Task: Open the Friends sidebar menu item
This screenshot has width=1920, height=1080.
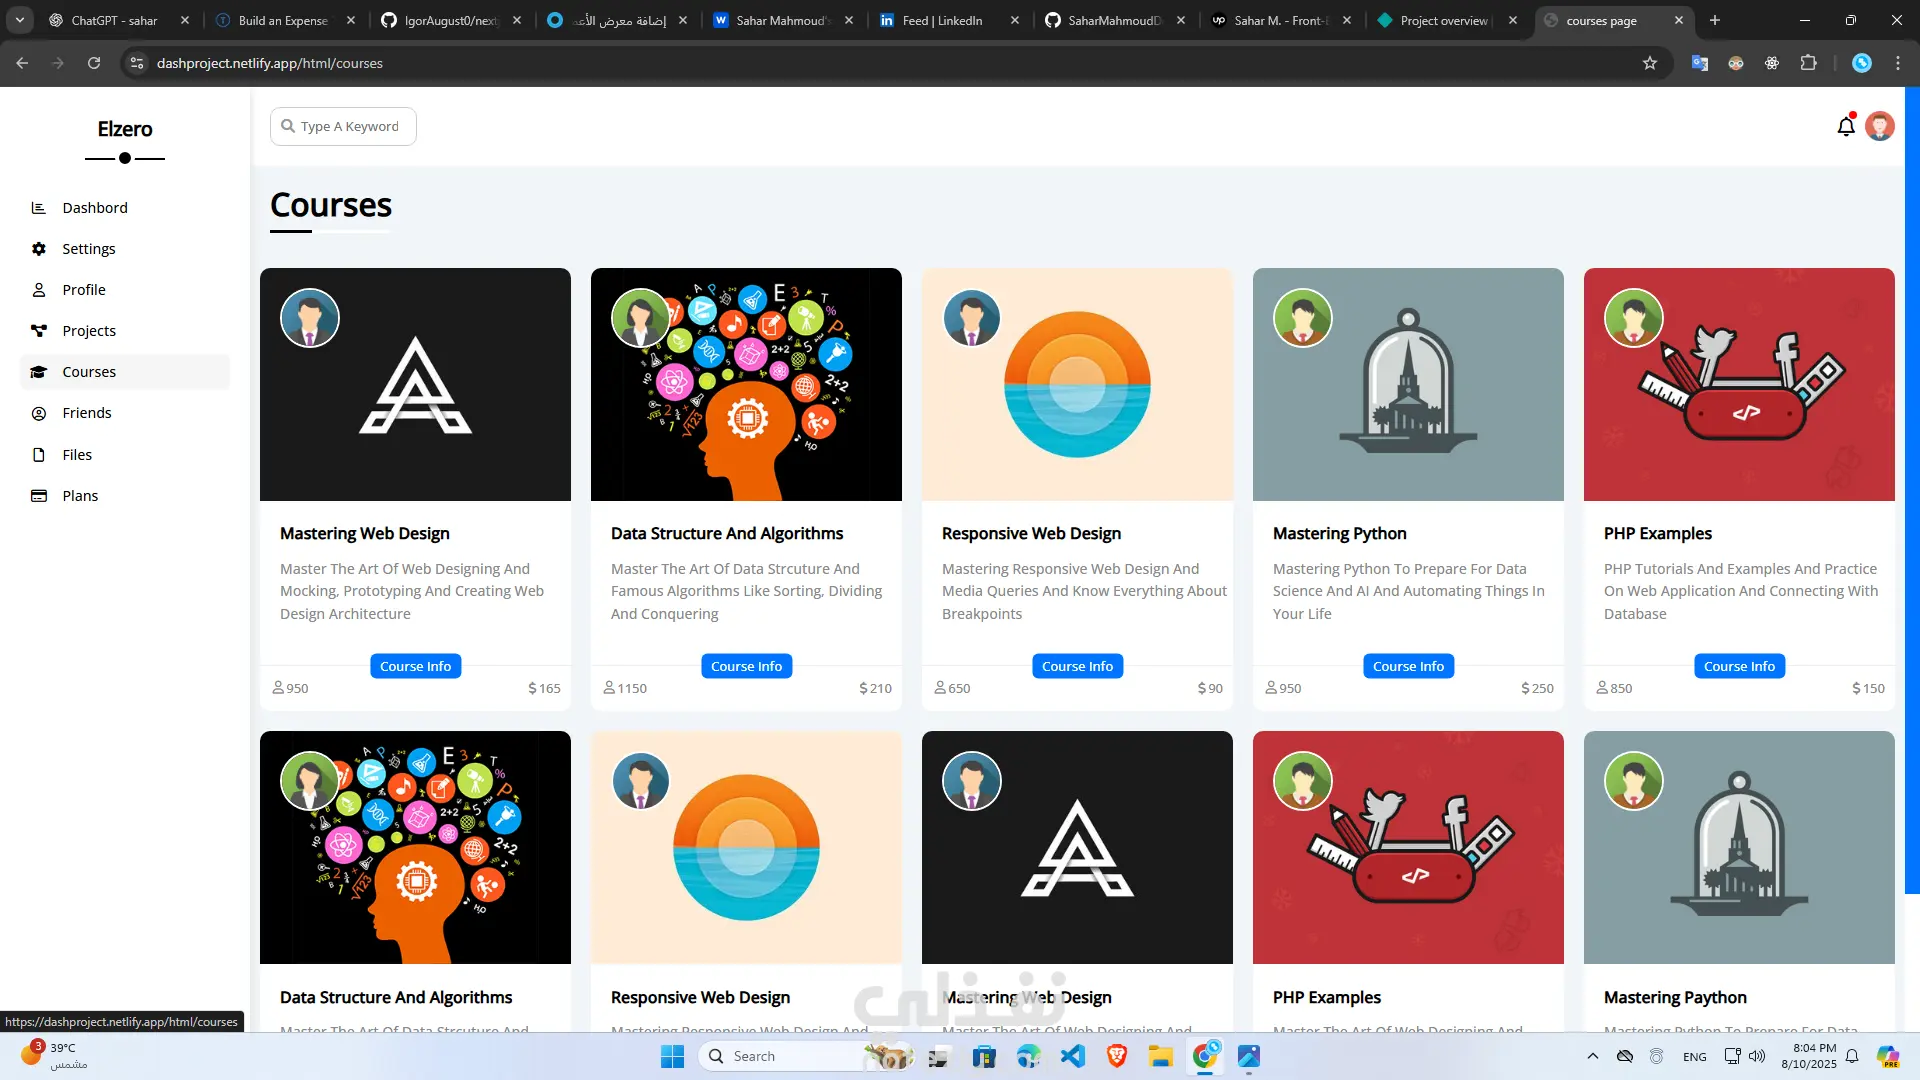Action: coord(87,413)
